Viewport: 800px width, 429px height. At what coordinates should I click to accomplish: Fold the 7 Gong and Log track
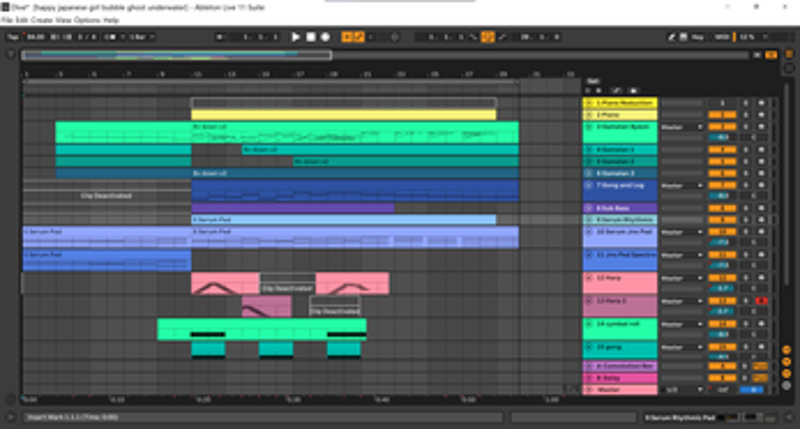[x=588, y=185]
